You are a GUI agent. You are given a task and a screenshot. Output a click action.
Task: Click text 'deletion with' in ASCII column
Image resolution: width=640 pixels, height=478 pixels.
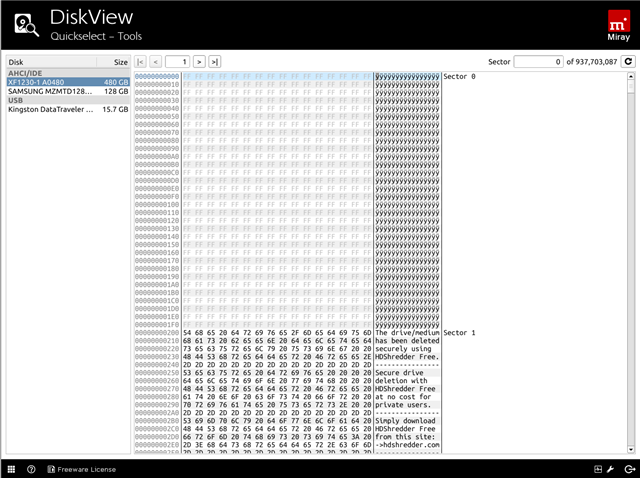[401, 380]
